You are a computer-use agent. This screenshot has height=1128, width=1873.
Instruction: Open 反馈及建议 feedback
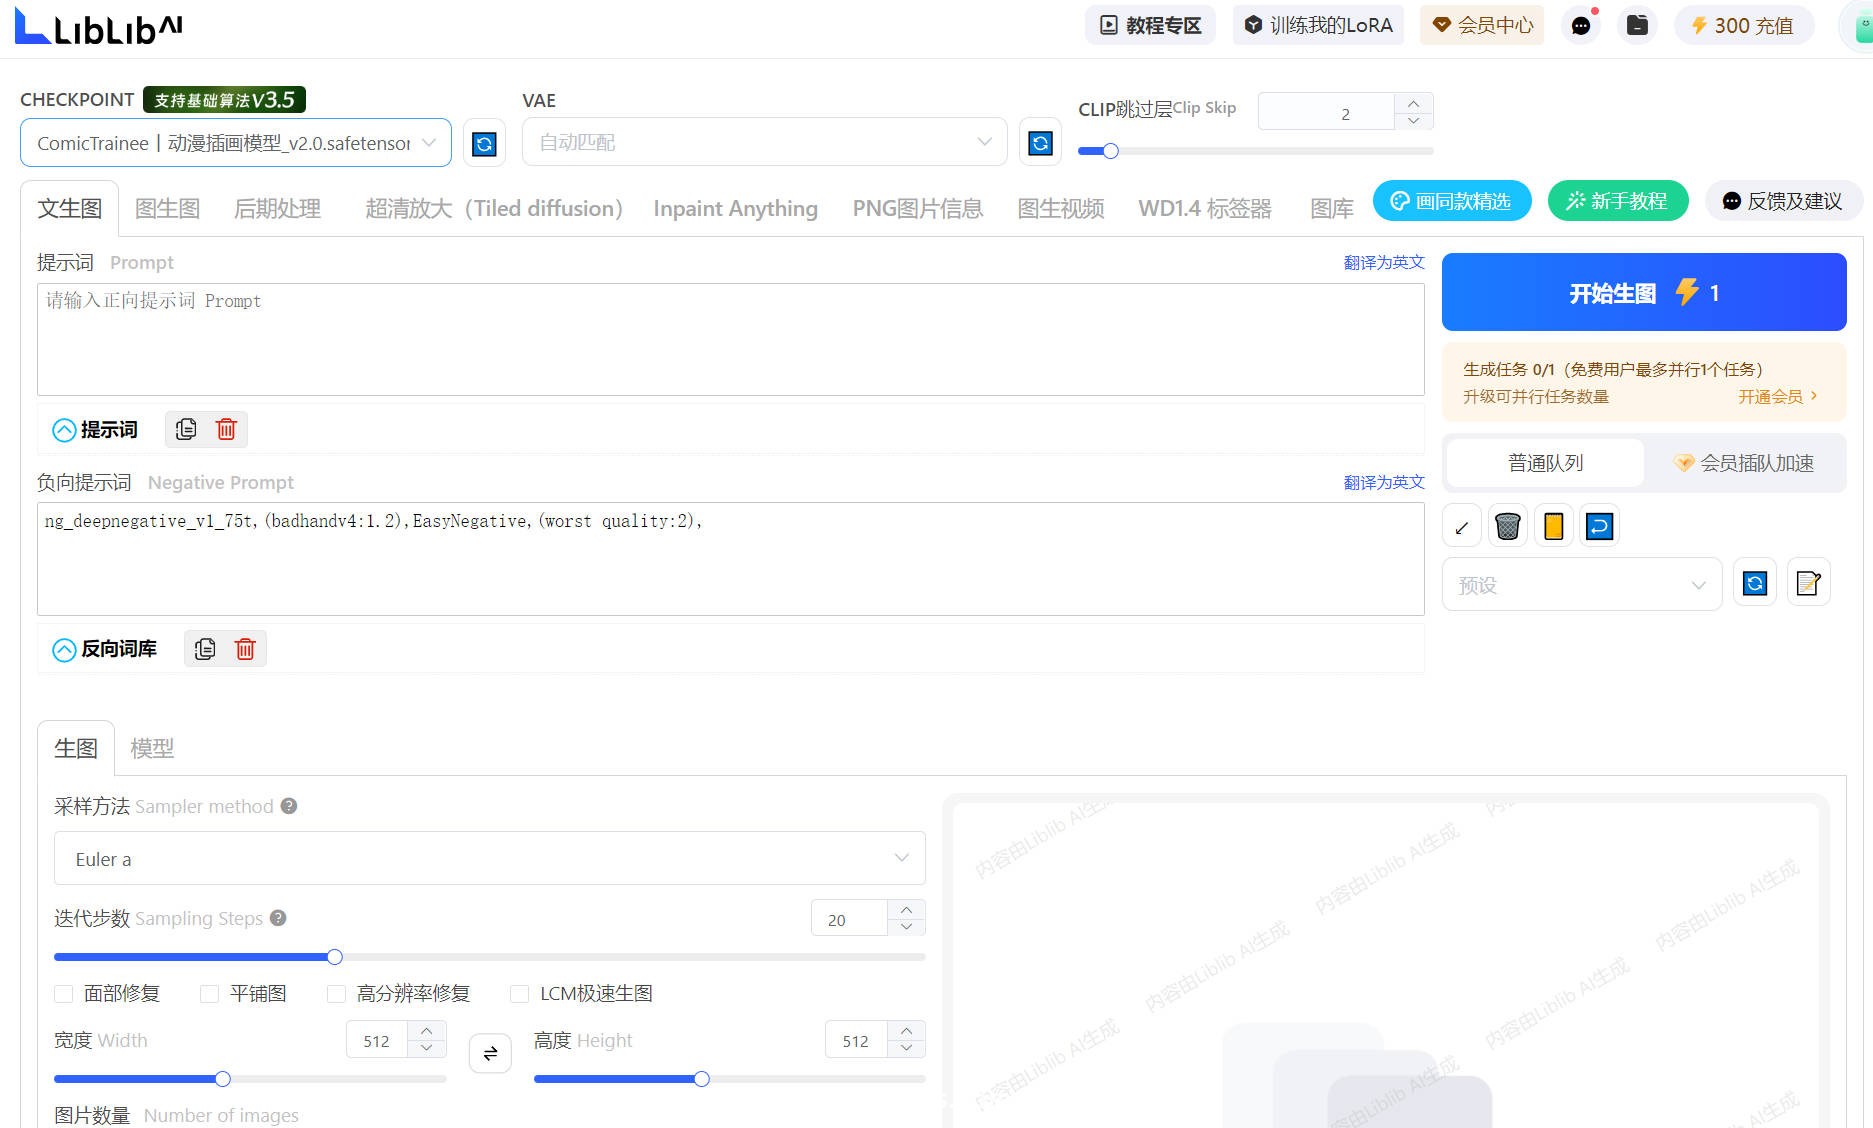coord(1783,201)
